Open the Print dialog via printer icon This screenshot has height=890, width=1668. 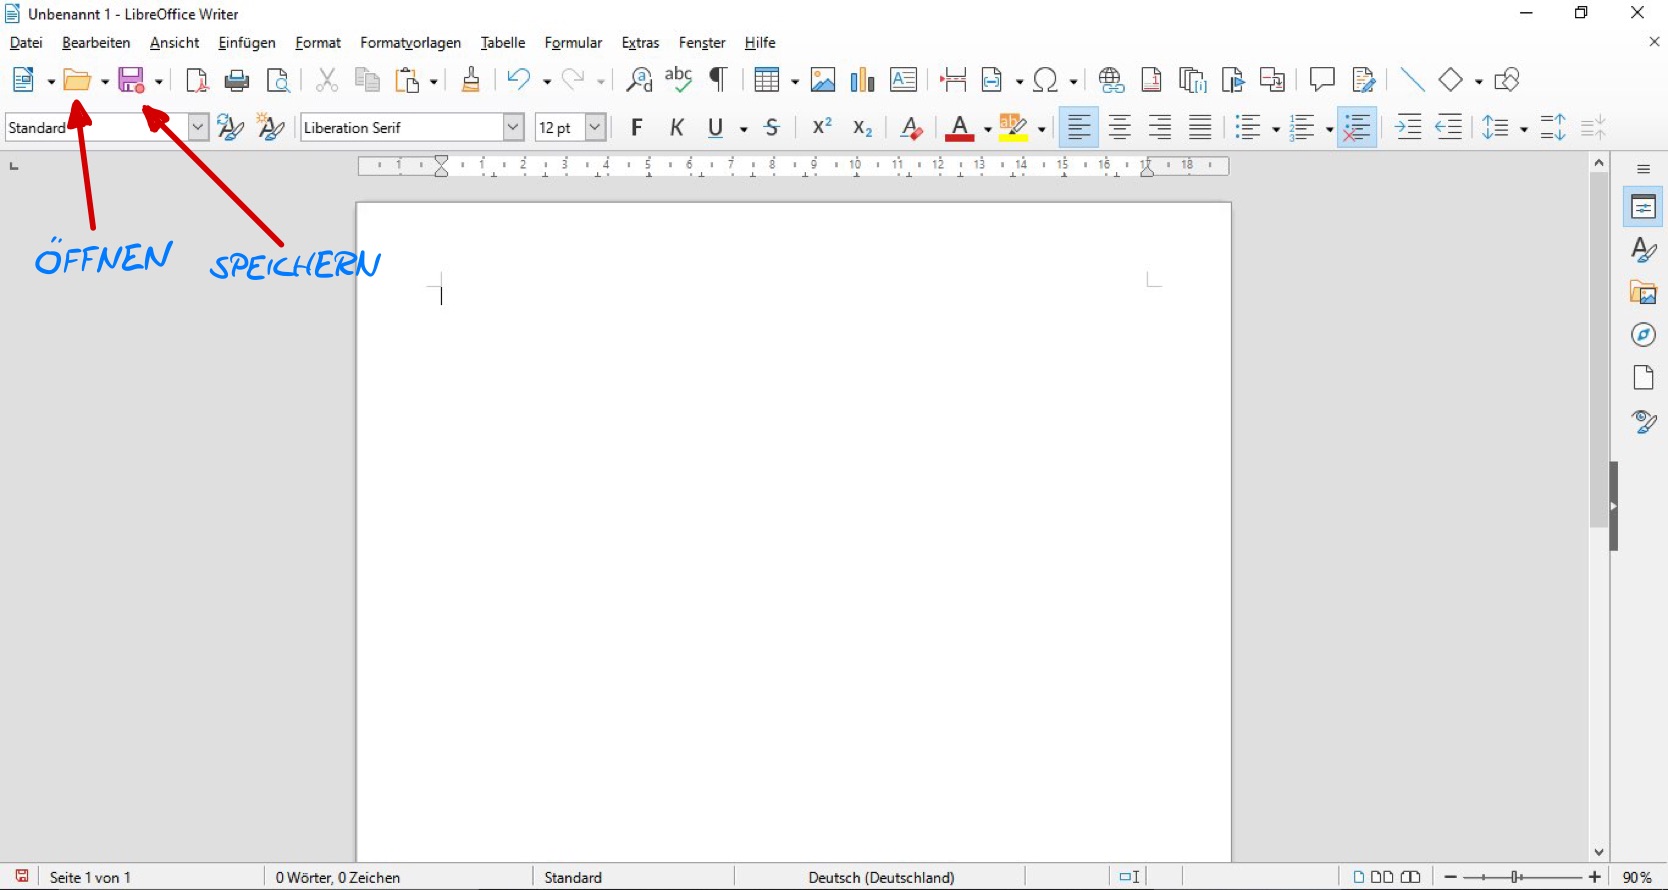tap(237, 80)
